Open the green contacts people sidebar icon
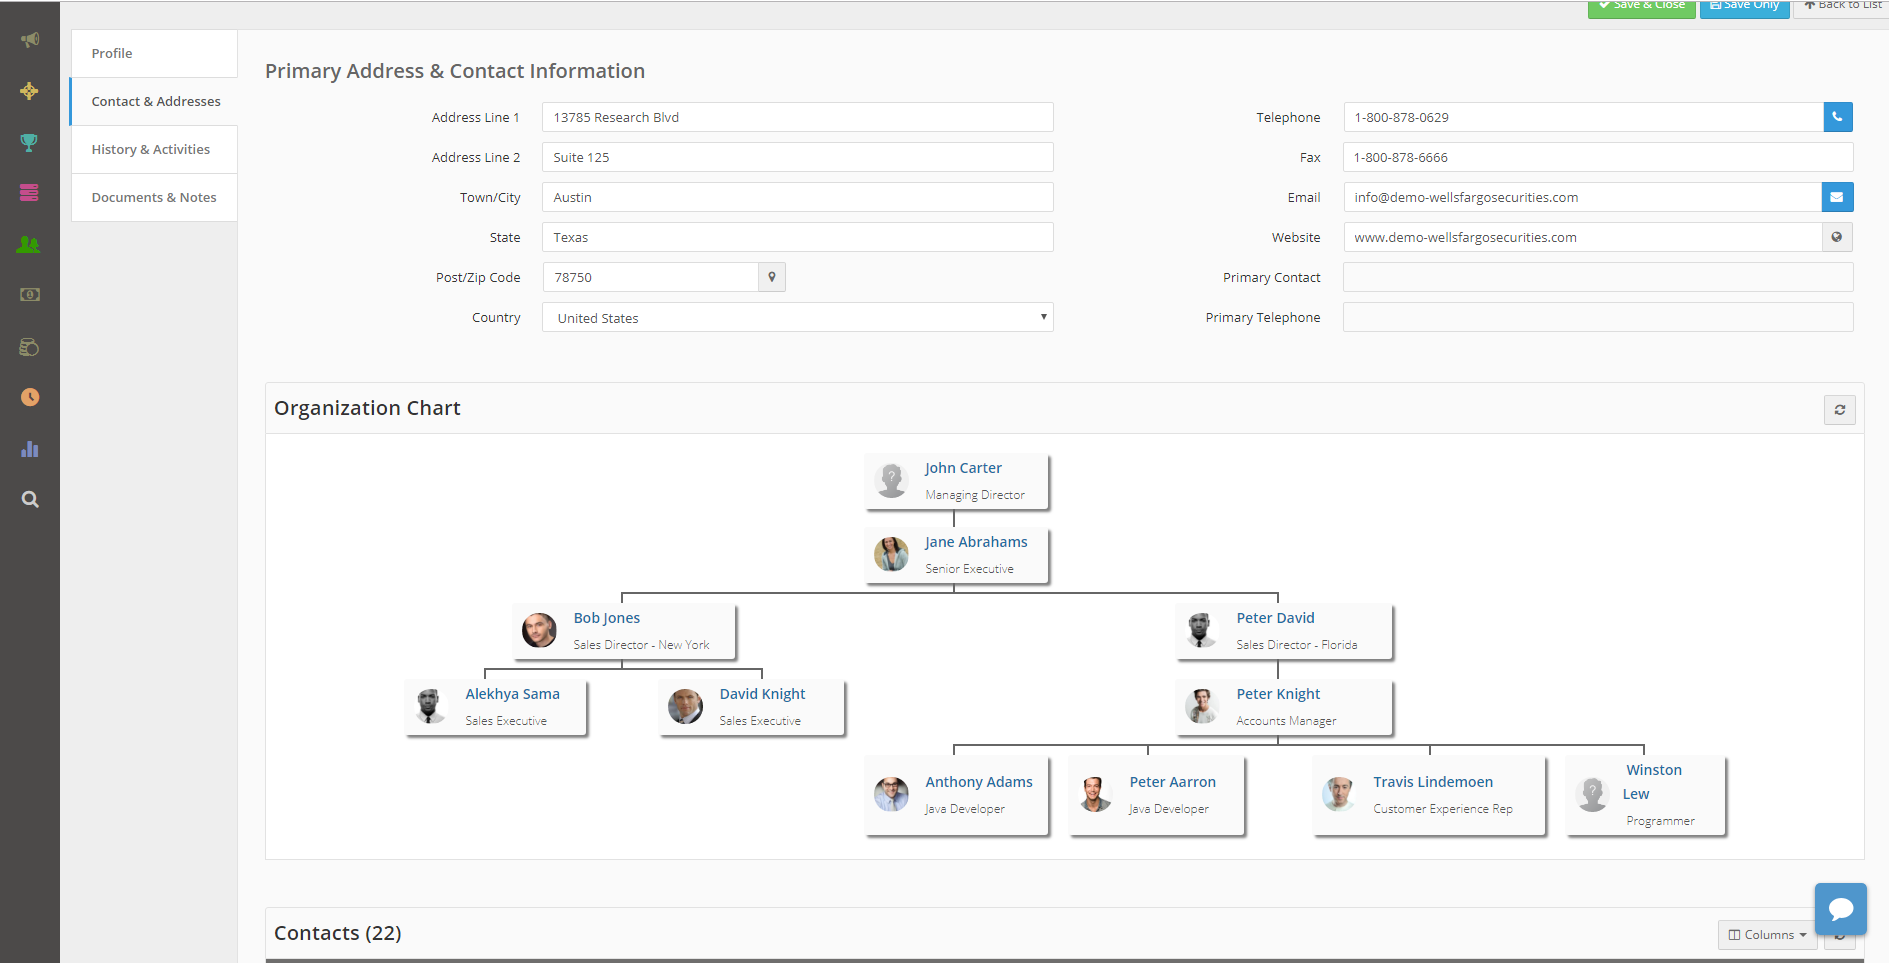Screen dimensions: 1889x963 tap(29, 244)
